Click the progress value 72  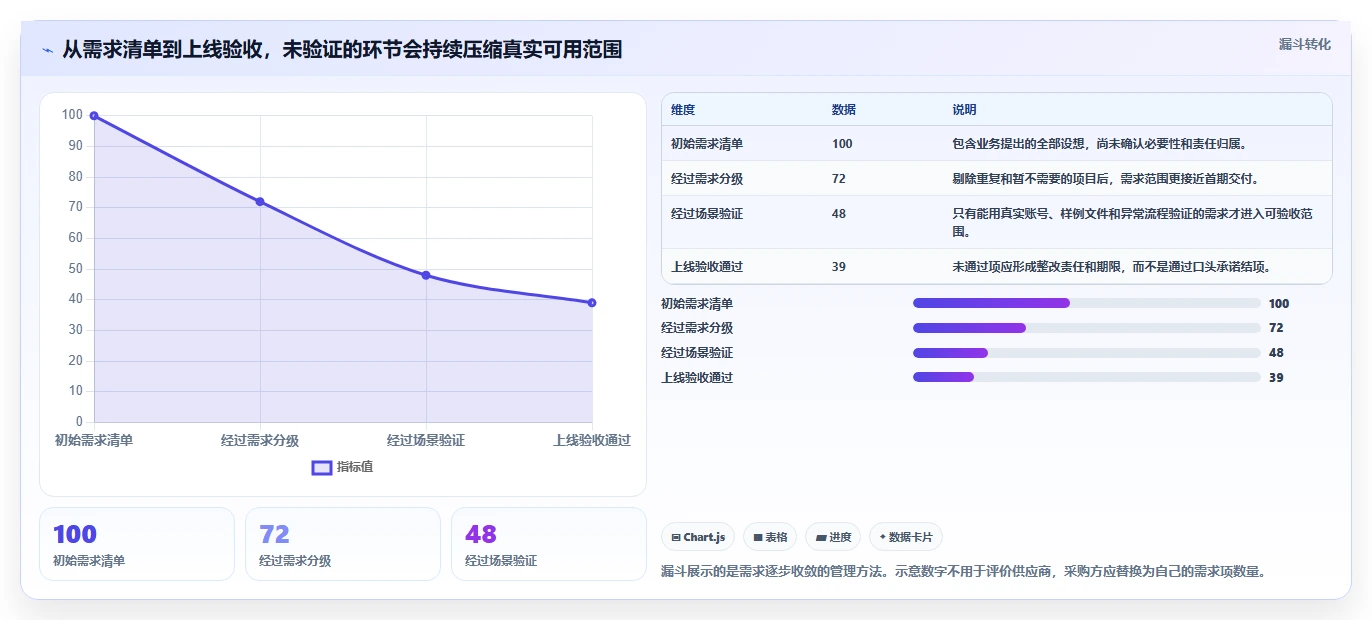click(1276, 328)
